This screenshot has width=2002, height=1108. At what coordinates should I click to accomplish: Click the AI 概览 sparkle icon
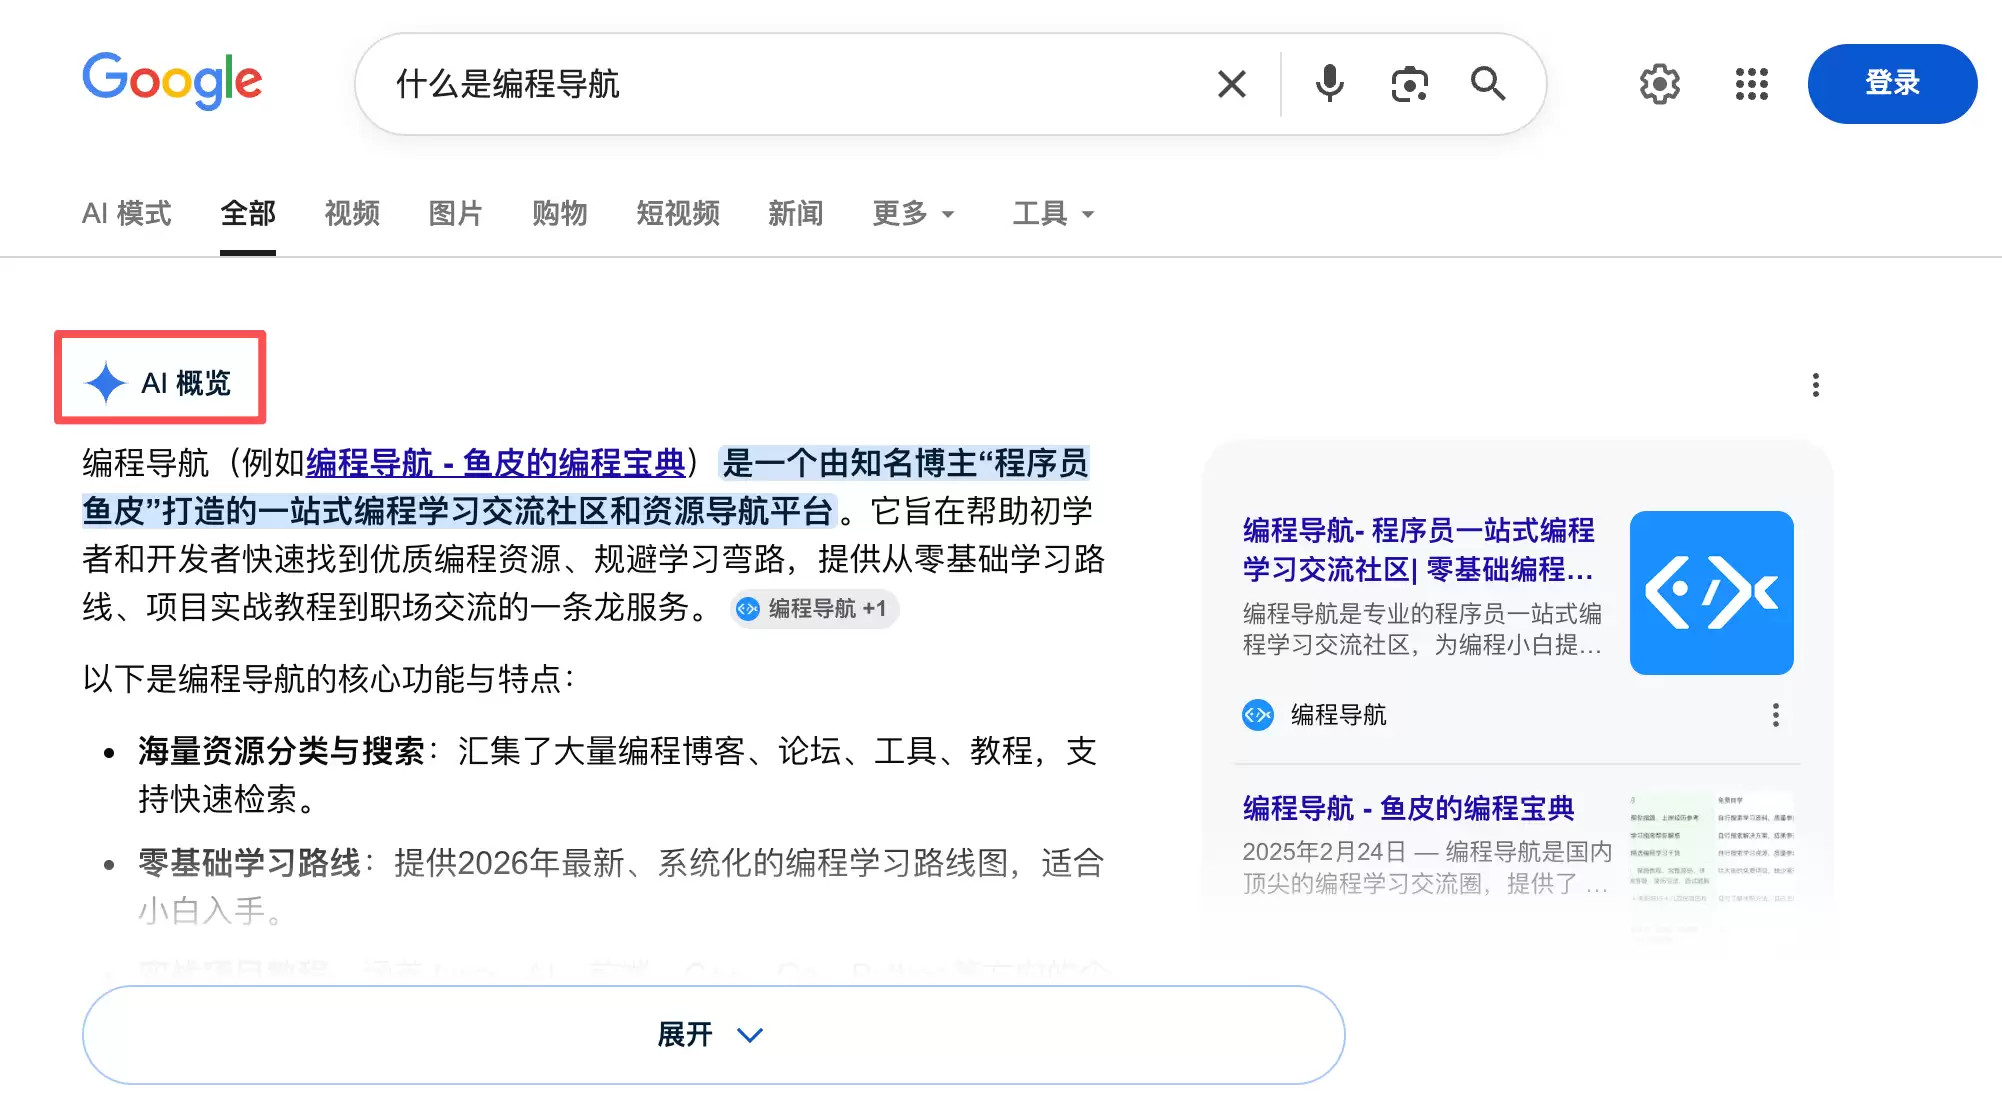click(105, 382)
